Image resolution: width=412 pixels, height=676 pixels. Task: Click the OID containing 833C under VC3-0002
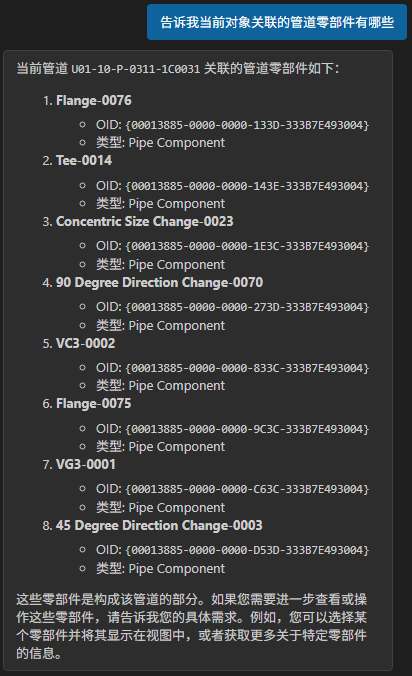248,368
